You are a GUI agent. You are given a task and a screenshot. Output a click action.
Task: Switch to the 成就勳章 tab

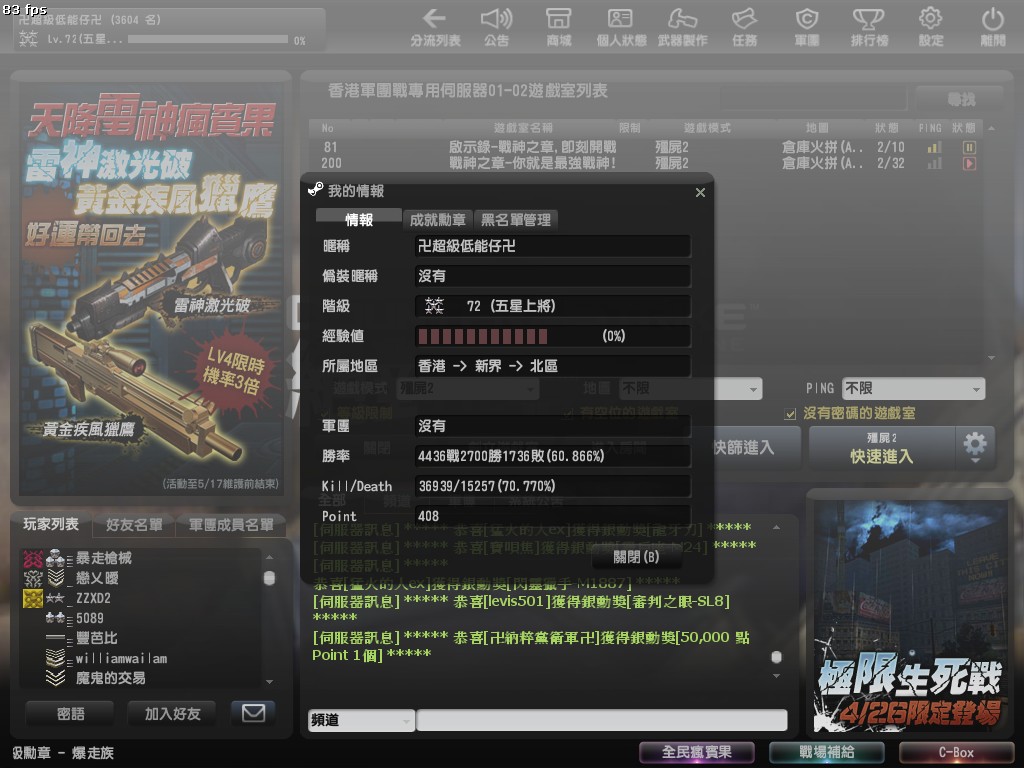tap(438, 219)
